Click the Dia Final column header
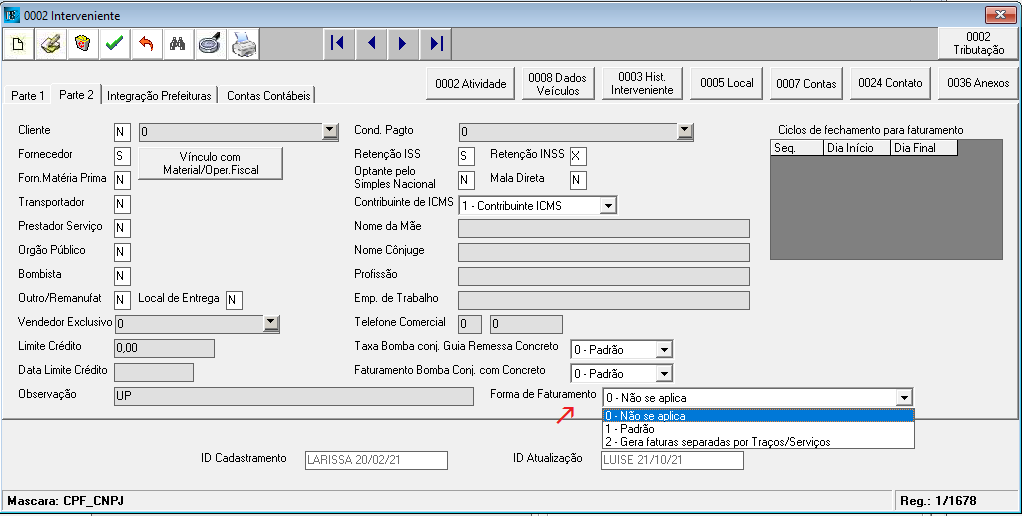This screenshot has width=1022, height=516. [924, 148]
